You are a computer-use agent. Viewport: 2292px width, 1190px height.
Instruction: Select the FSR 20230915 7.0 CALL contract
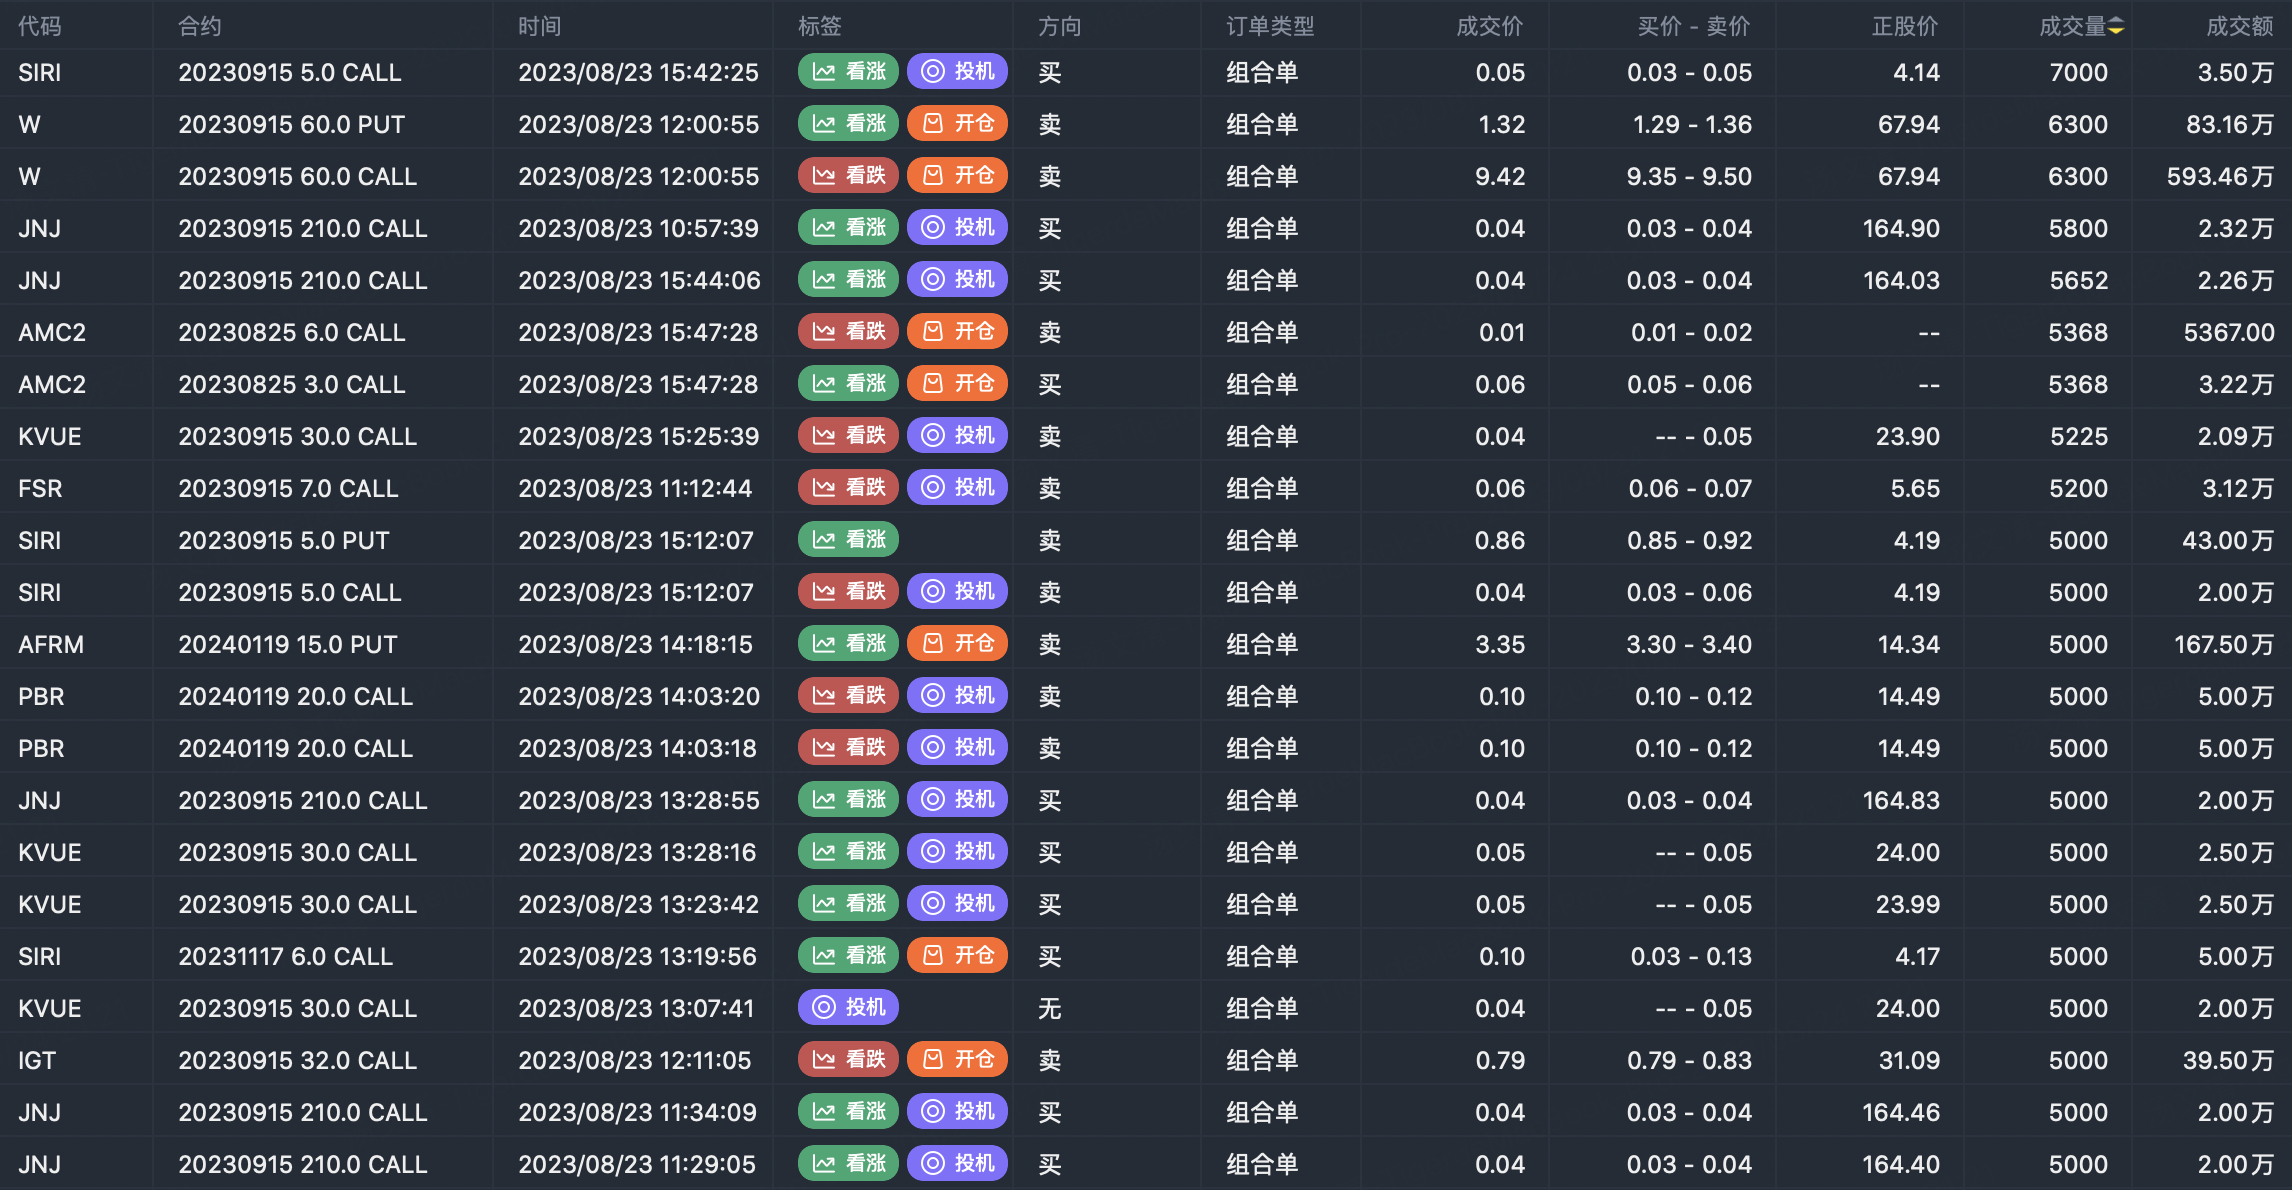click(x=288, y=489)
